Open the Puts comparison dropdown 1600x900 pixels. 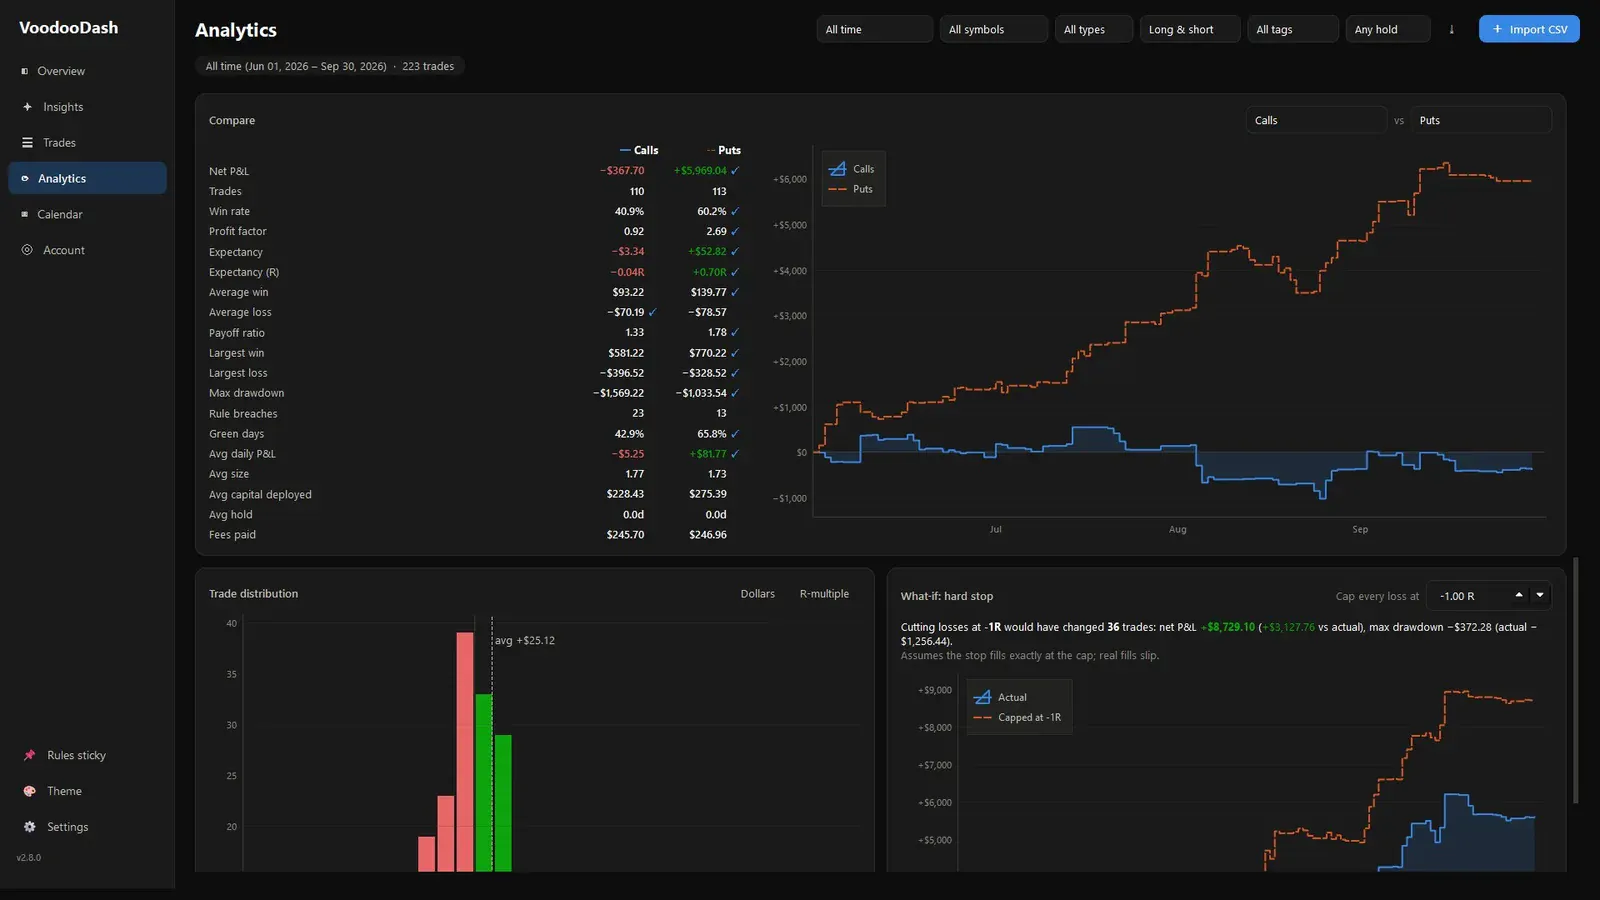tap(1481, 120)
